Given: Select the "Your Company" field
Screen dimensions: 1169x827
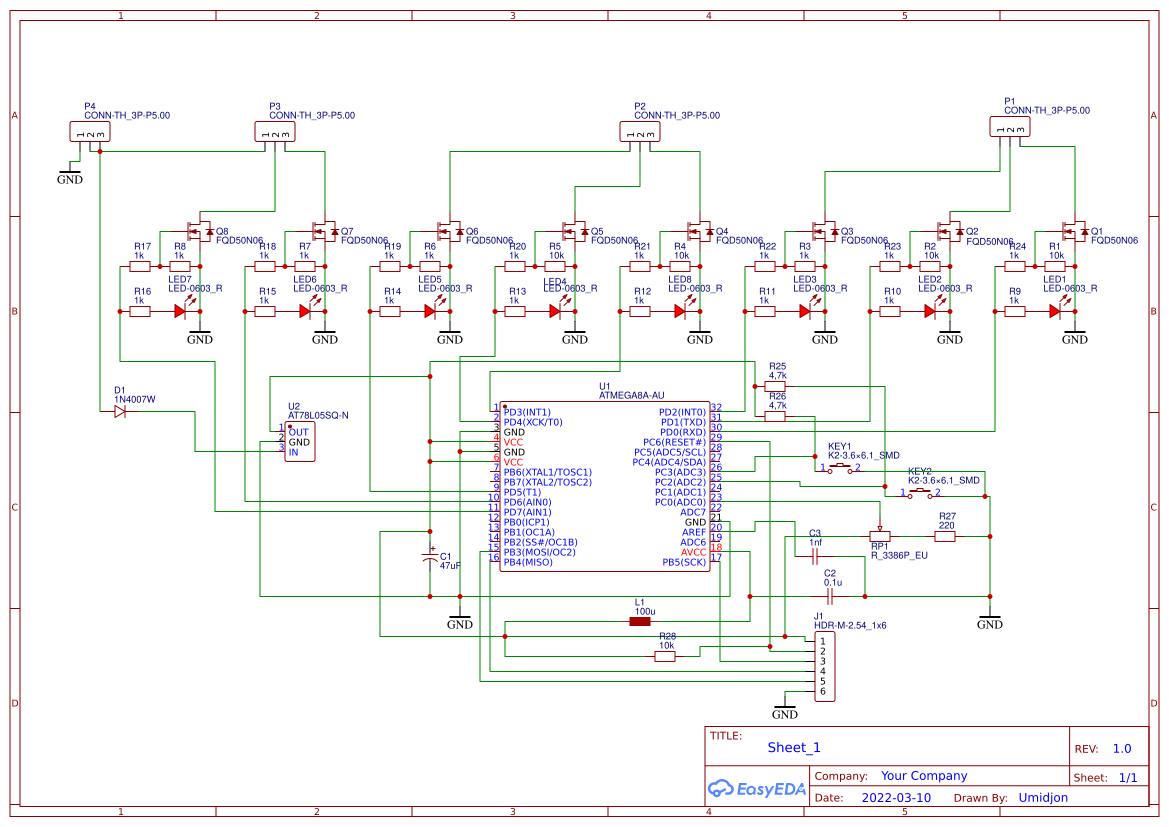Looking at the screenshot, I should (x=923, y=776).
